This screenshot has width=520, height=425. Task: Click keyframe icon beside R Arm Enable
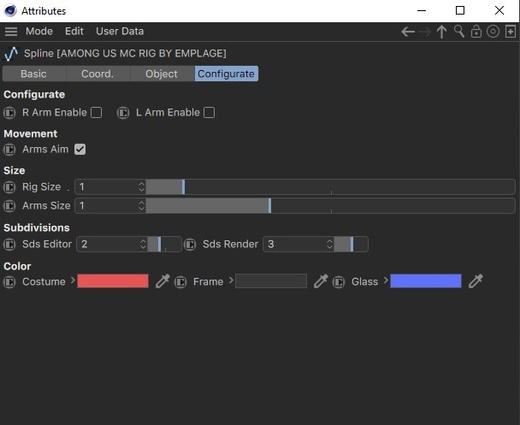point(10,113)
